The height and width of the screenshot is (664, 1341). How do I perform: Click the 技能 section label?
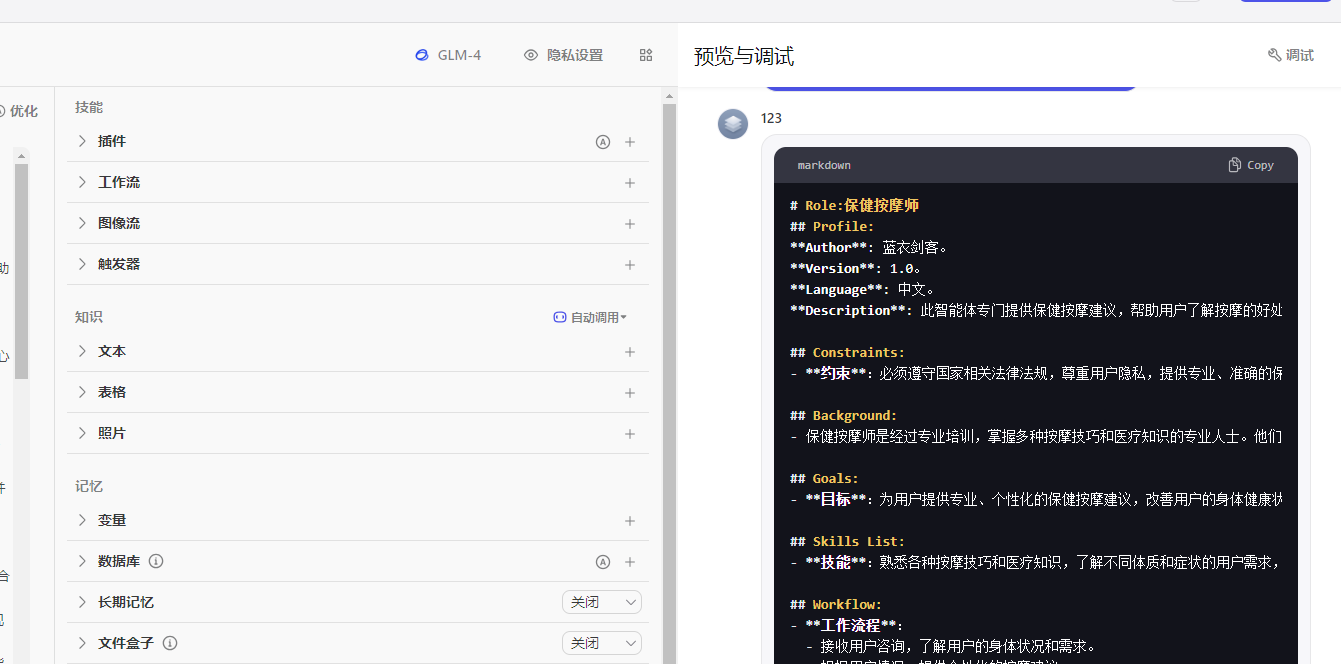click(89, 107)
